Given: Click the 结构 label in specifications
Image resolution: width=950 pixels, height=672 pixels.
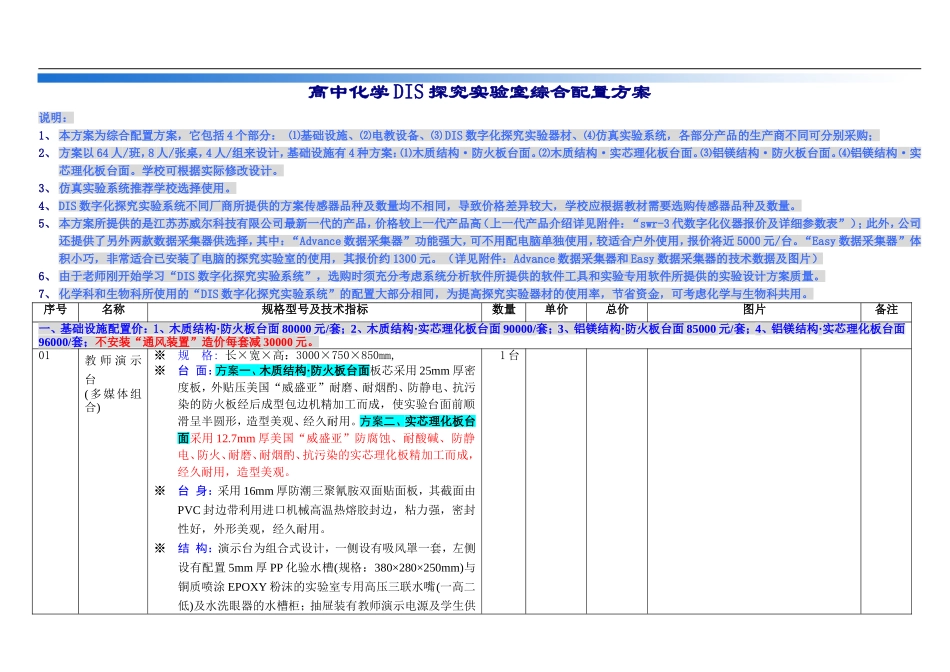Looking at the screenshot, I should [x=192, y=548].
